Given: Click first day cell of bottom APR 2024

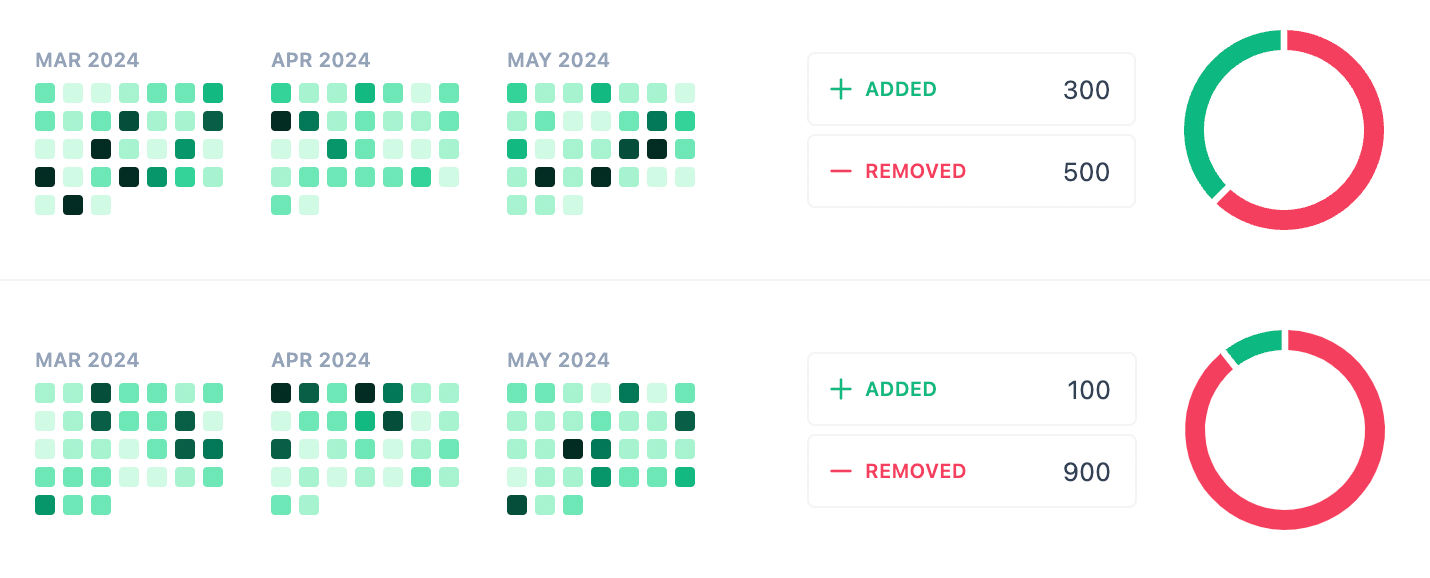Looking at the screenshot, I should tap(281, 393).
